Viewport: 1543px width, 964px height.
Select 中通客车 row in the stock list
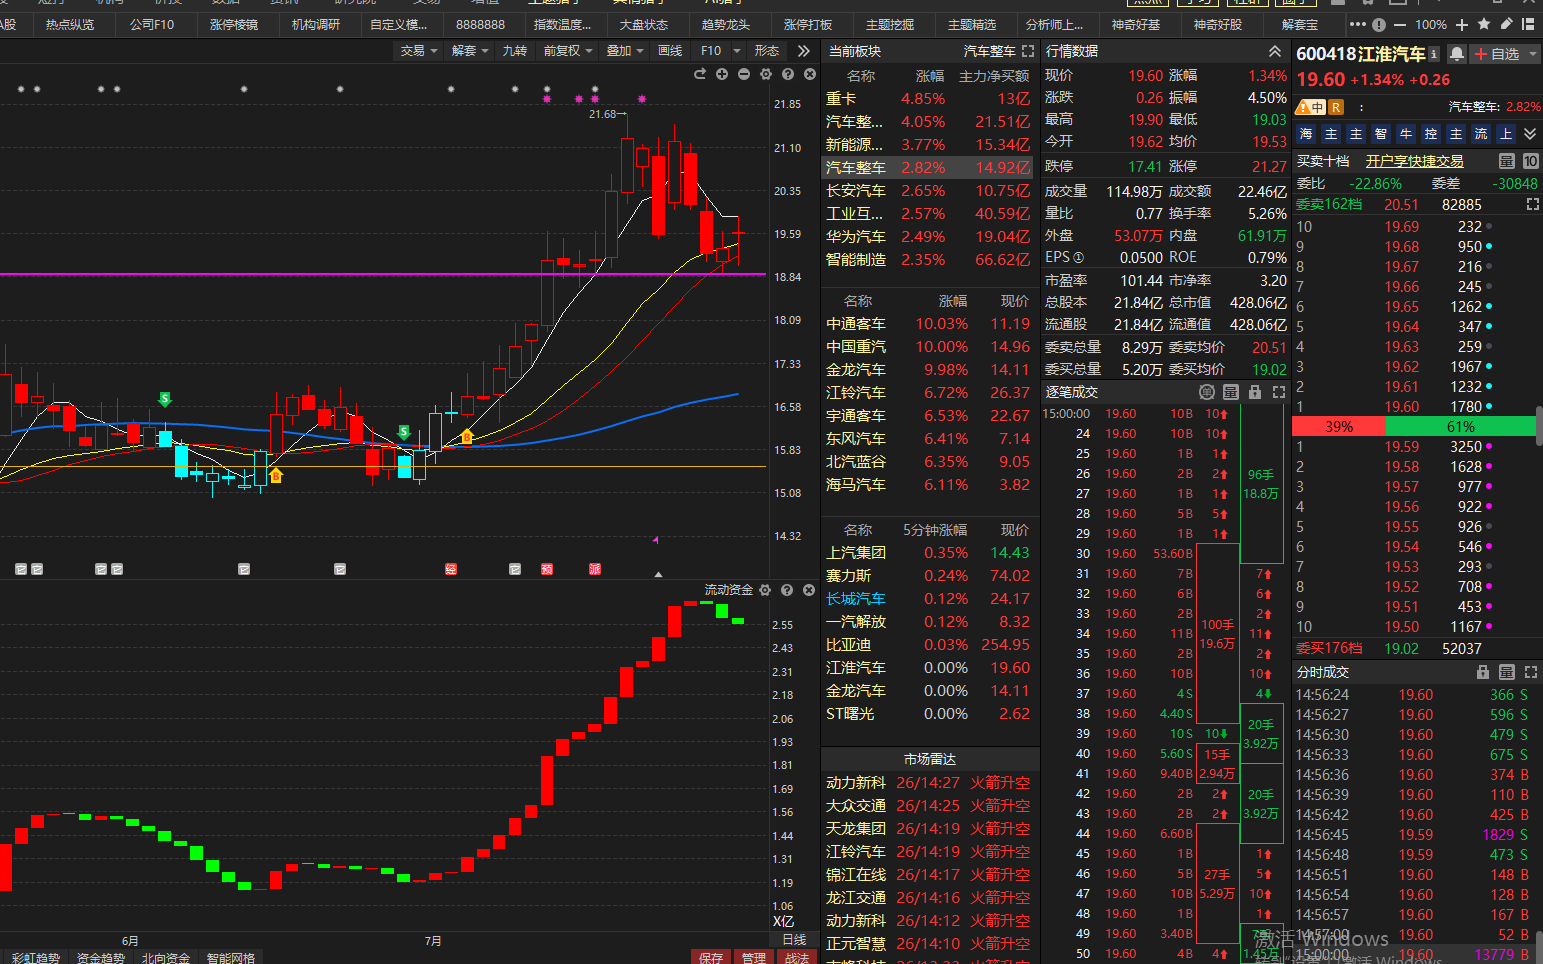click(x=928, y=324)
